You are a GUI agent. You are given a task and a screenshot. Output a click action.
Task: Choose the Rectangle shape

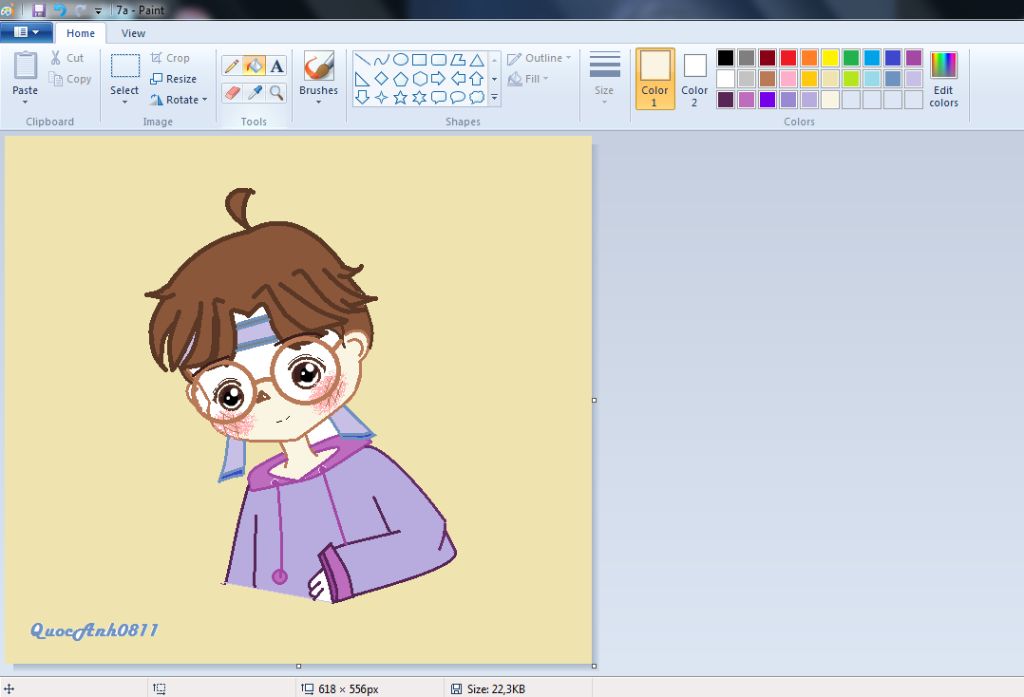(419, 60)
